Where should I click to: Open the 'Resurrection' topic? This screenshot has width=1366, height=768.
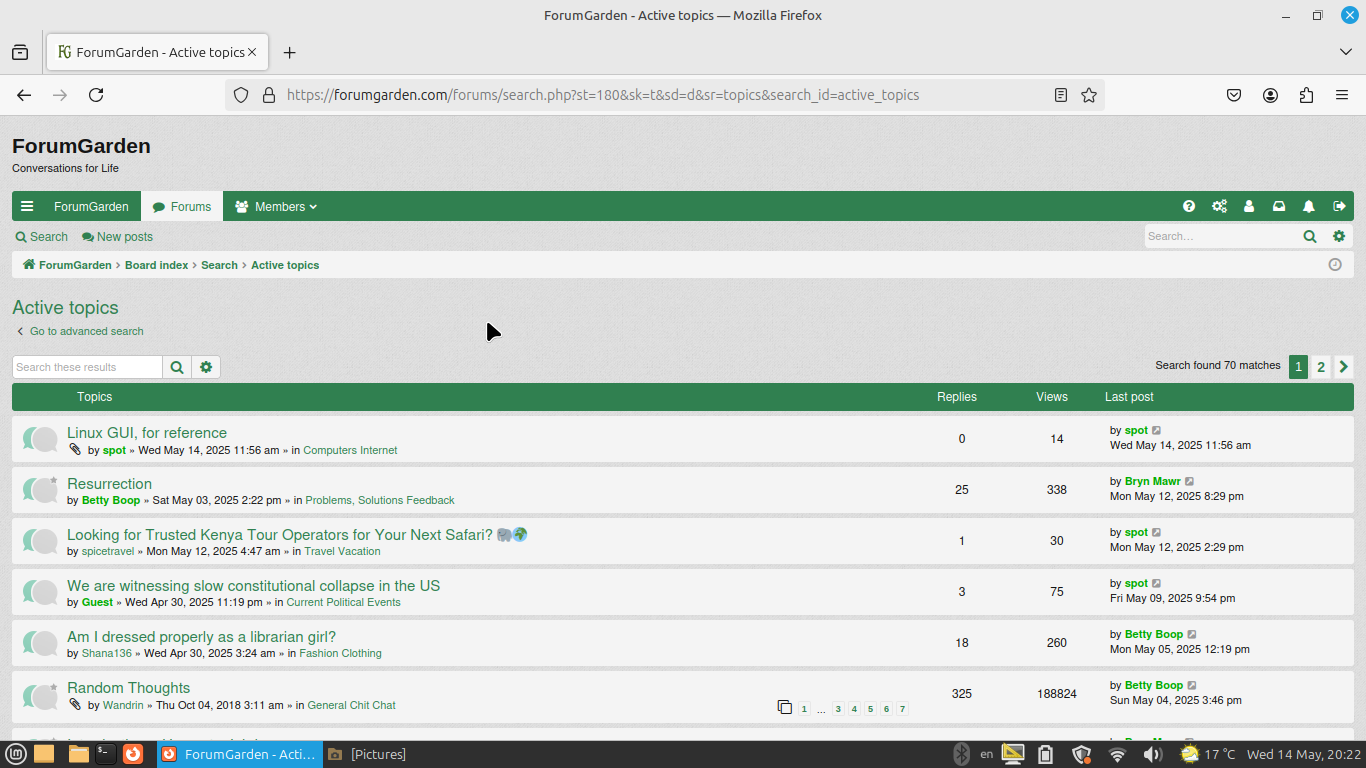tap(109, 484)
